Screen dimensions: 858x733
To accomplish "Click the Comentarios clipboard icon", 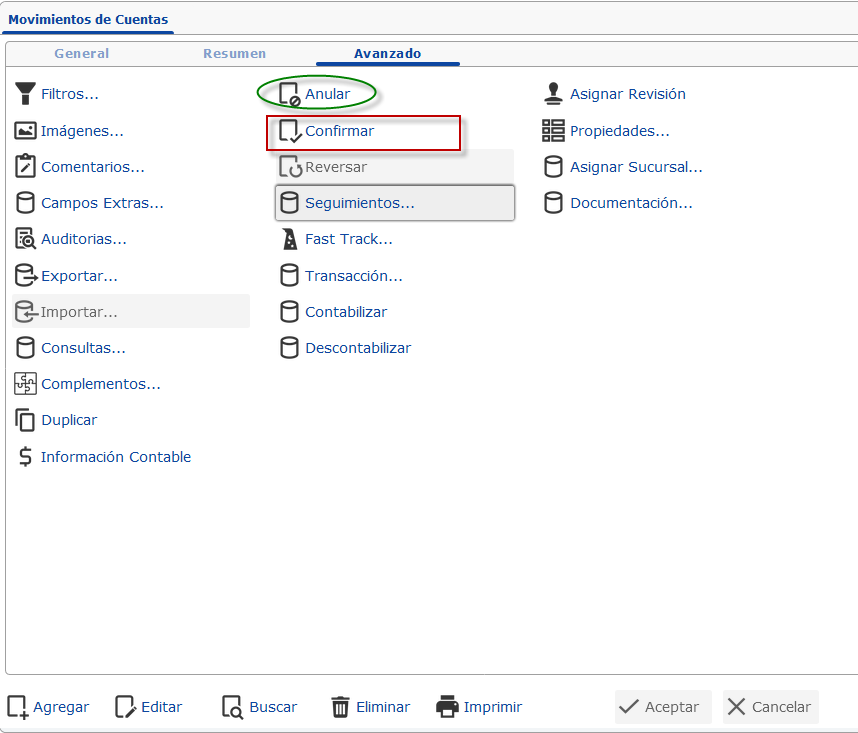I will [25, 166].
